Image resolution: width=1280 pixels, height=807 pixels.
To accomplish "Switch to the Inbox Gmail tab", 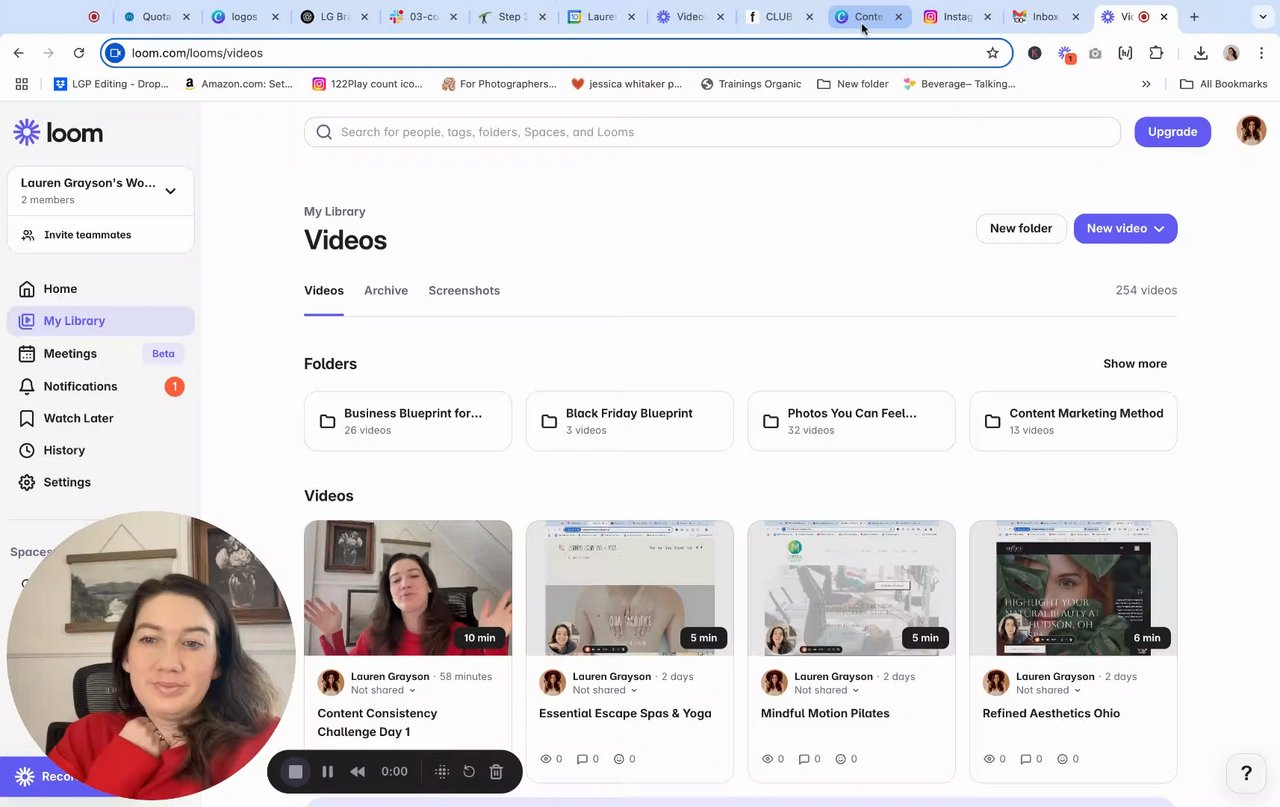I will point(1047,17).
